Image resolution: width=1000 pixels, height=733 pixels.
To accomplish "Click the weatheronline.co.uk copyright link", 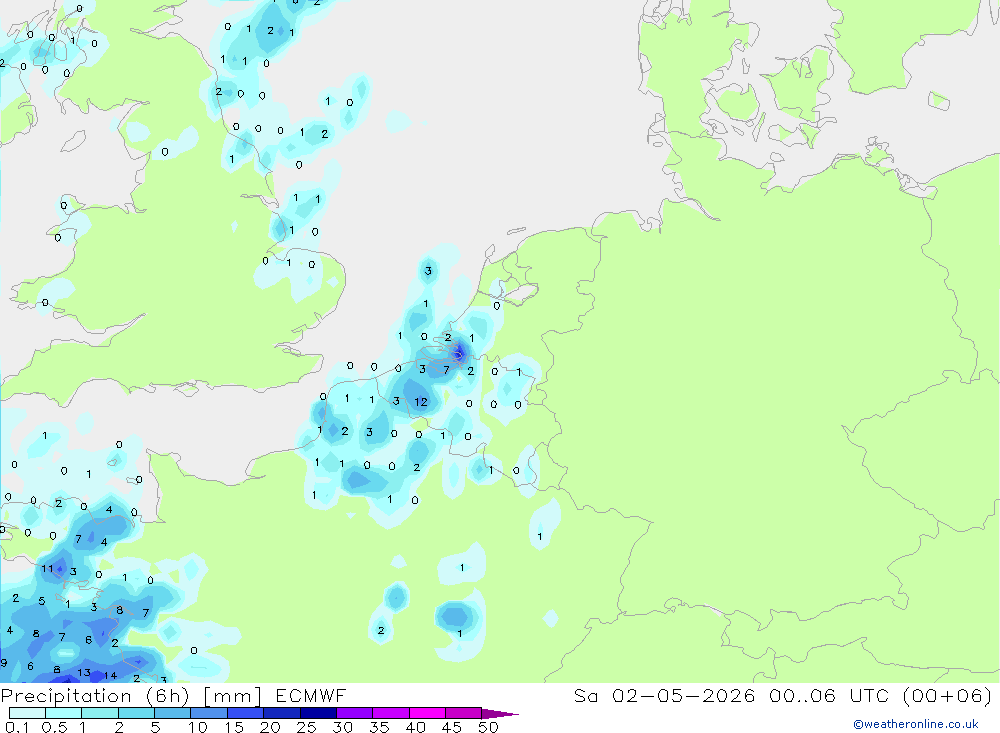I will [916, 724].
